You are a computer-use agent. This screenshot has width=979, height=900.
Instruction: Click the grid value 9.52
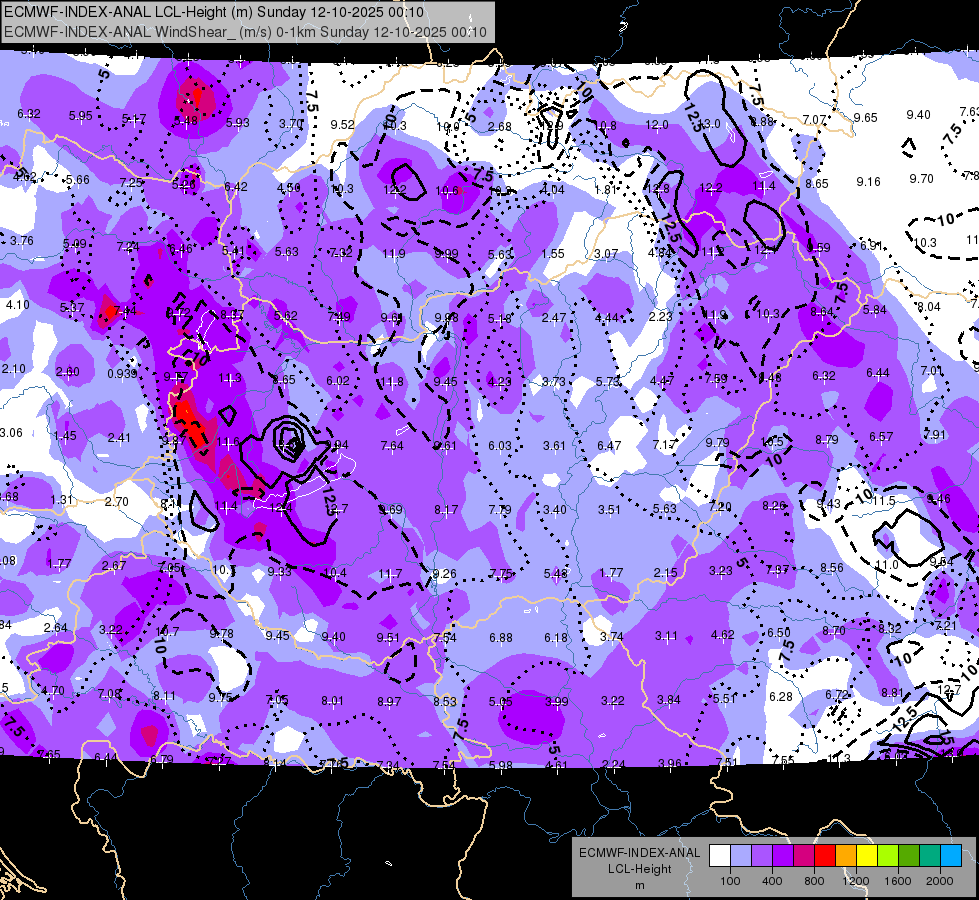pos(343,124)
